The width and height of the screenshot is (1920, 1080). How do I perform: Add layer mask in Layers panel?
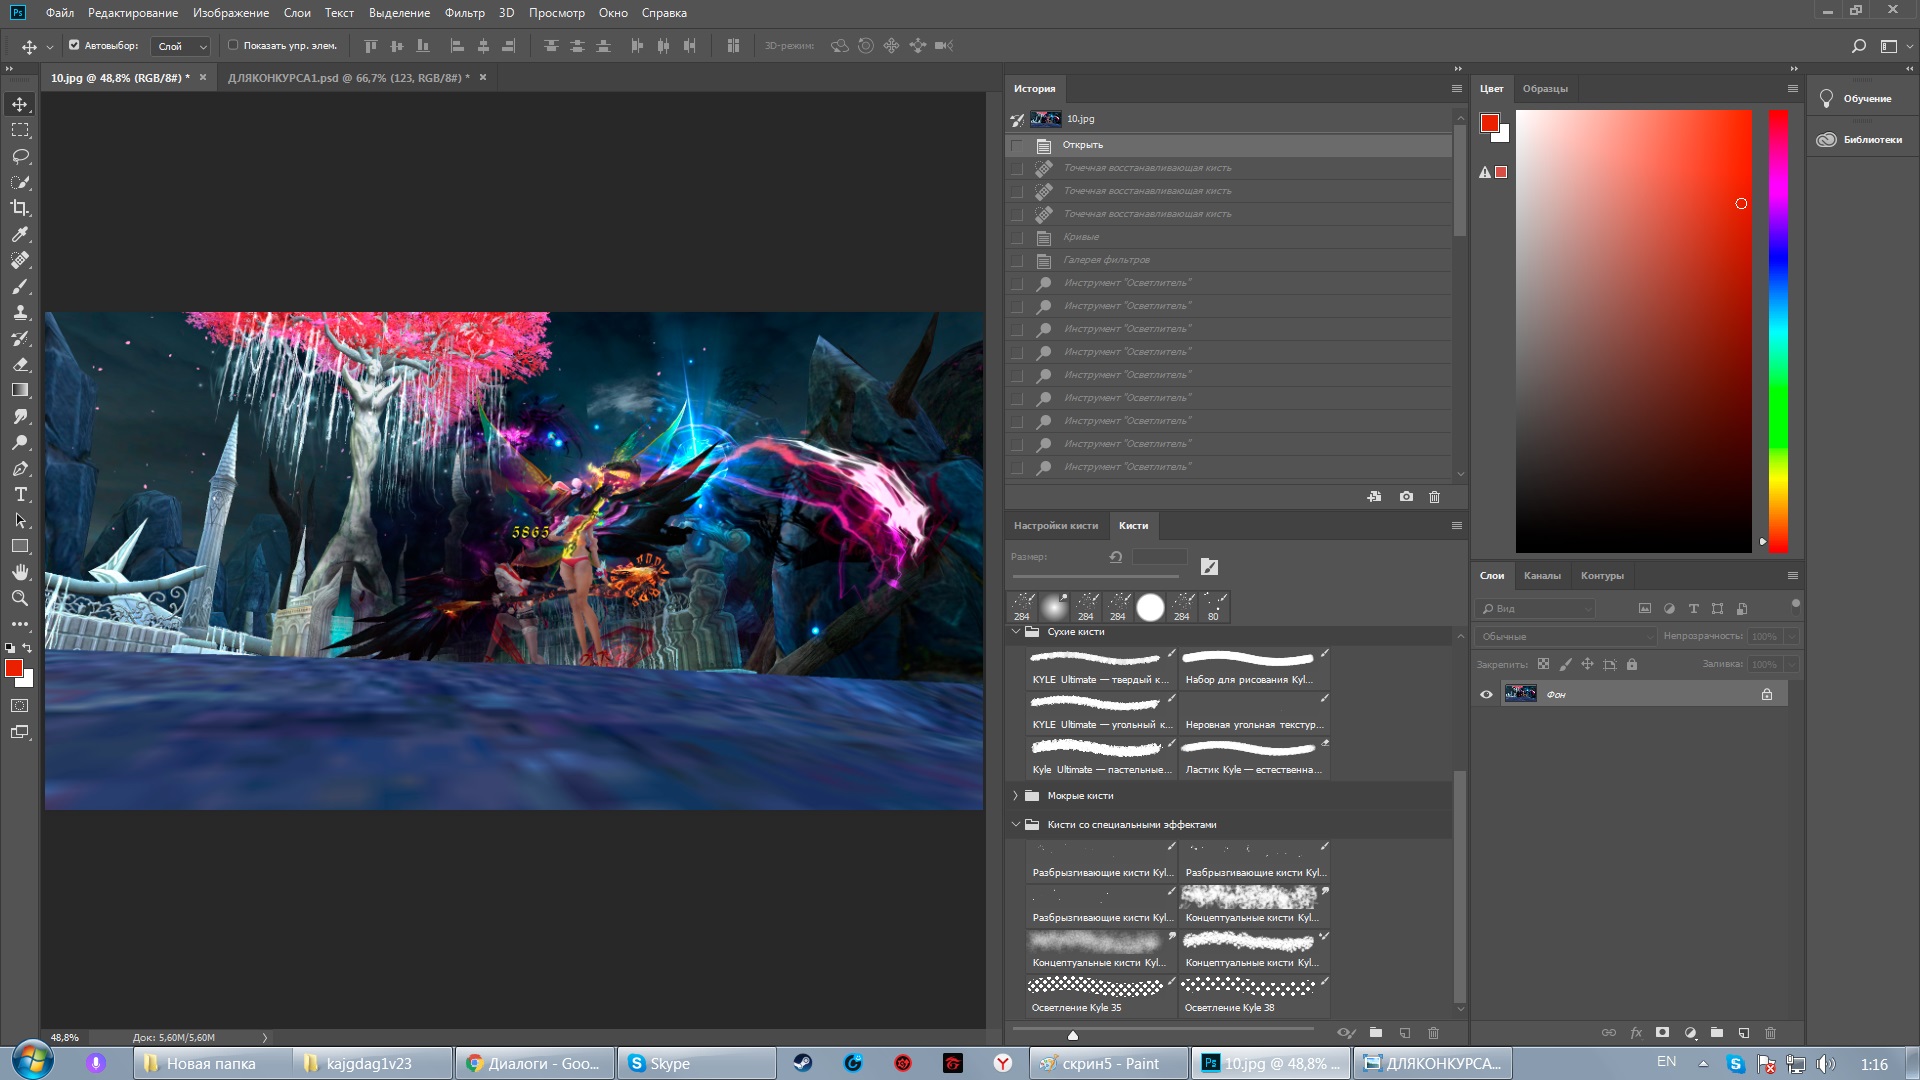pos(1662,1032)
